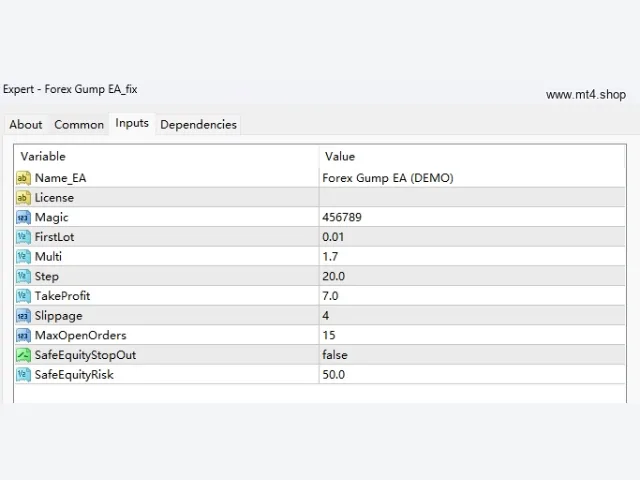Viewport: 640px width, 480px height.
Task: Click the MaxOpenOrders value 15
Action: (329, 335)
